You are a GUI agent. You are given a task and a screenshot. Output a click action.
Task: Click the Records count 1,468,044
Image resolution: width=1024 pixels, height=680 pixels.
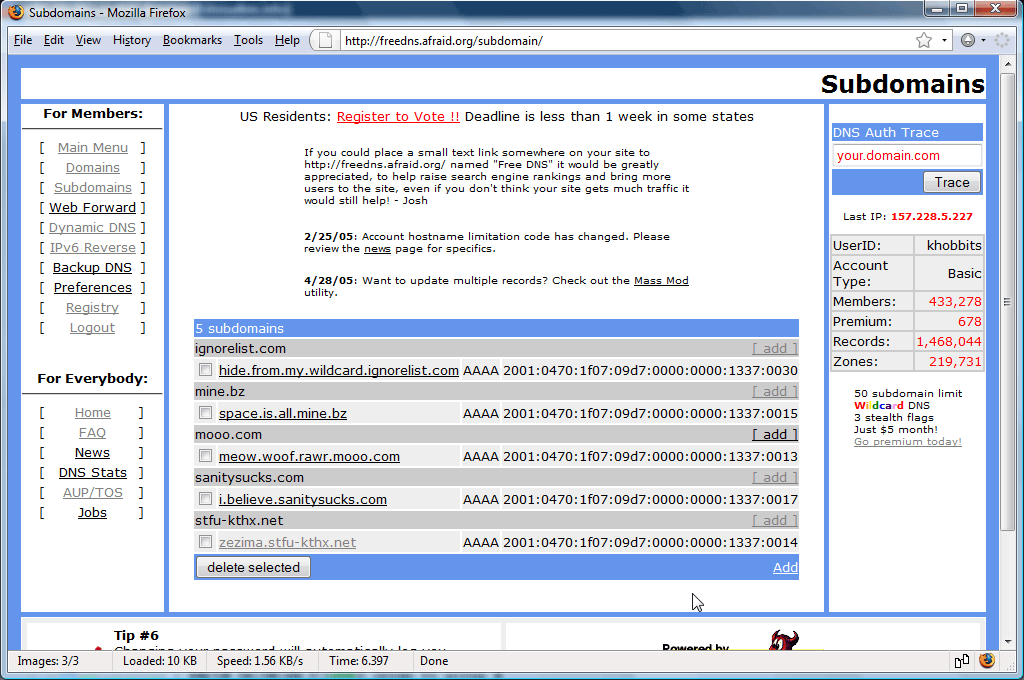tap(949, 342)
